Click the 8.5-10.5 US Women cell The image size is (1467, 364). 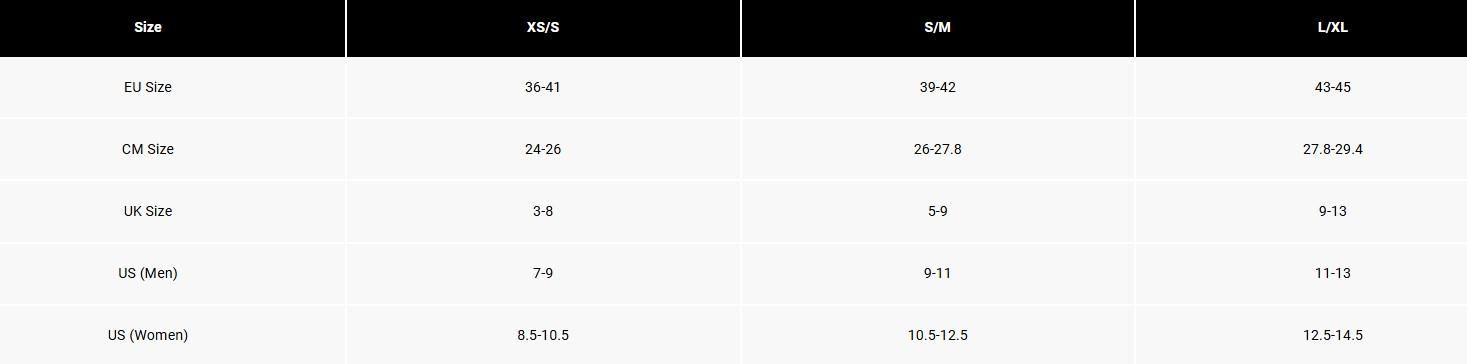543,335
